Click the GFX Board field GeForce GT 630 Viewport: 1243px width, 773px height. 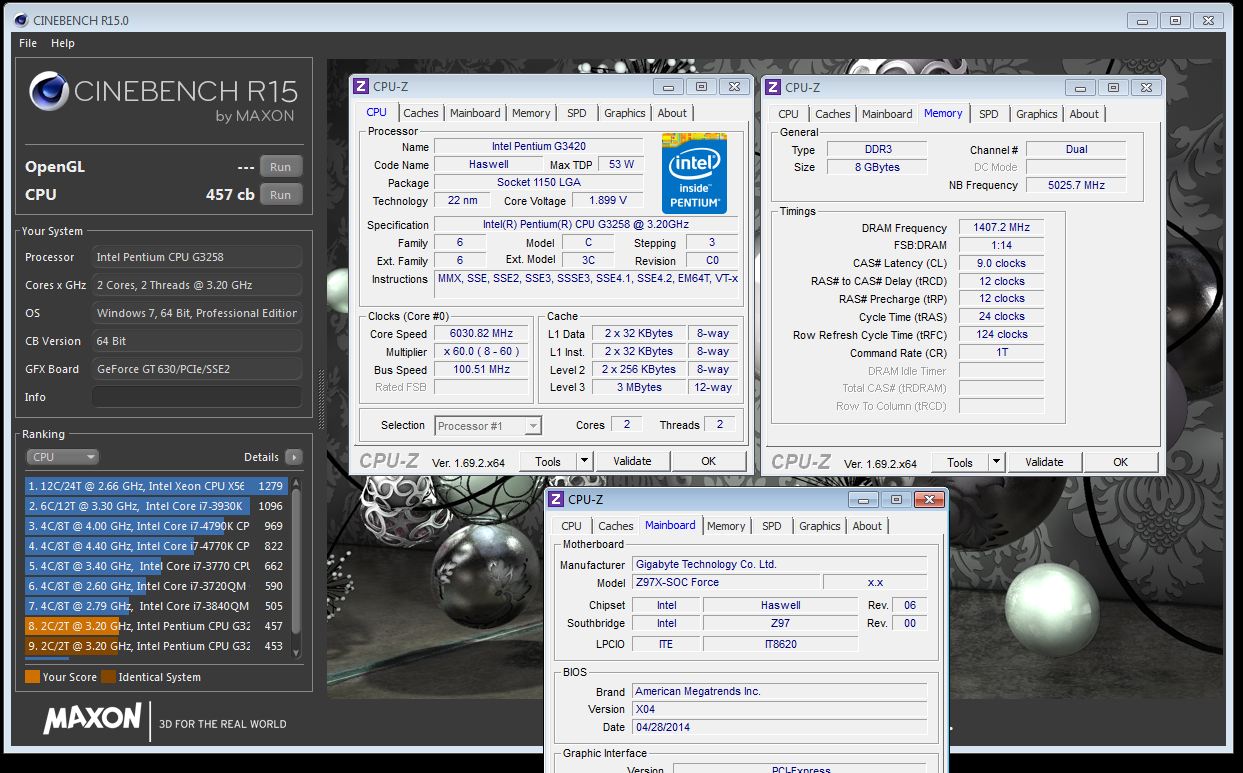(197, 369)
